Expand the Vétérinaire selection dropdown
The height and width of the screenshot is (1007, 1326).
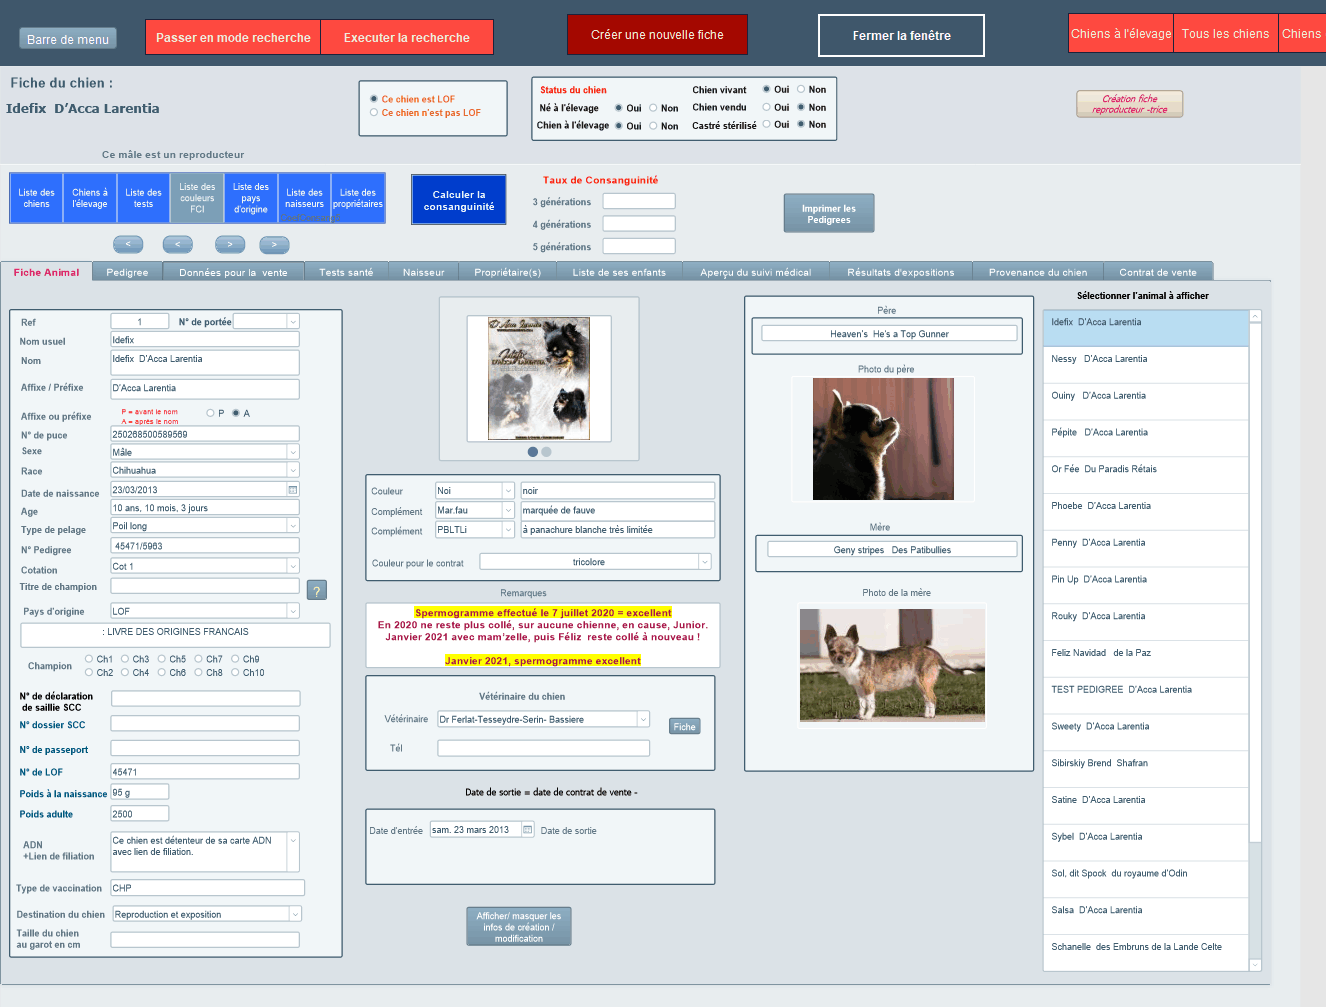click(x=645, y=719)
